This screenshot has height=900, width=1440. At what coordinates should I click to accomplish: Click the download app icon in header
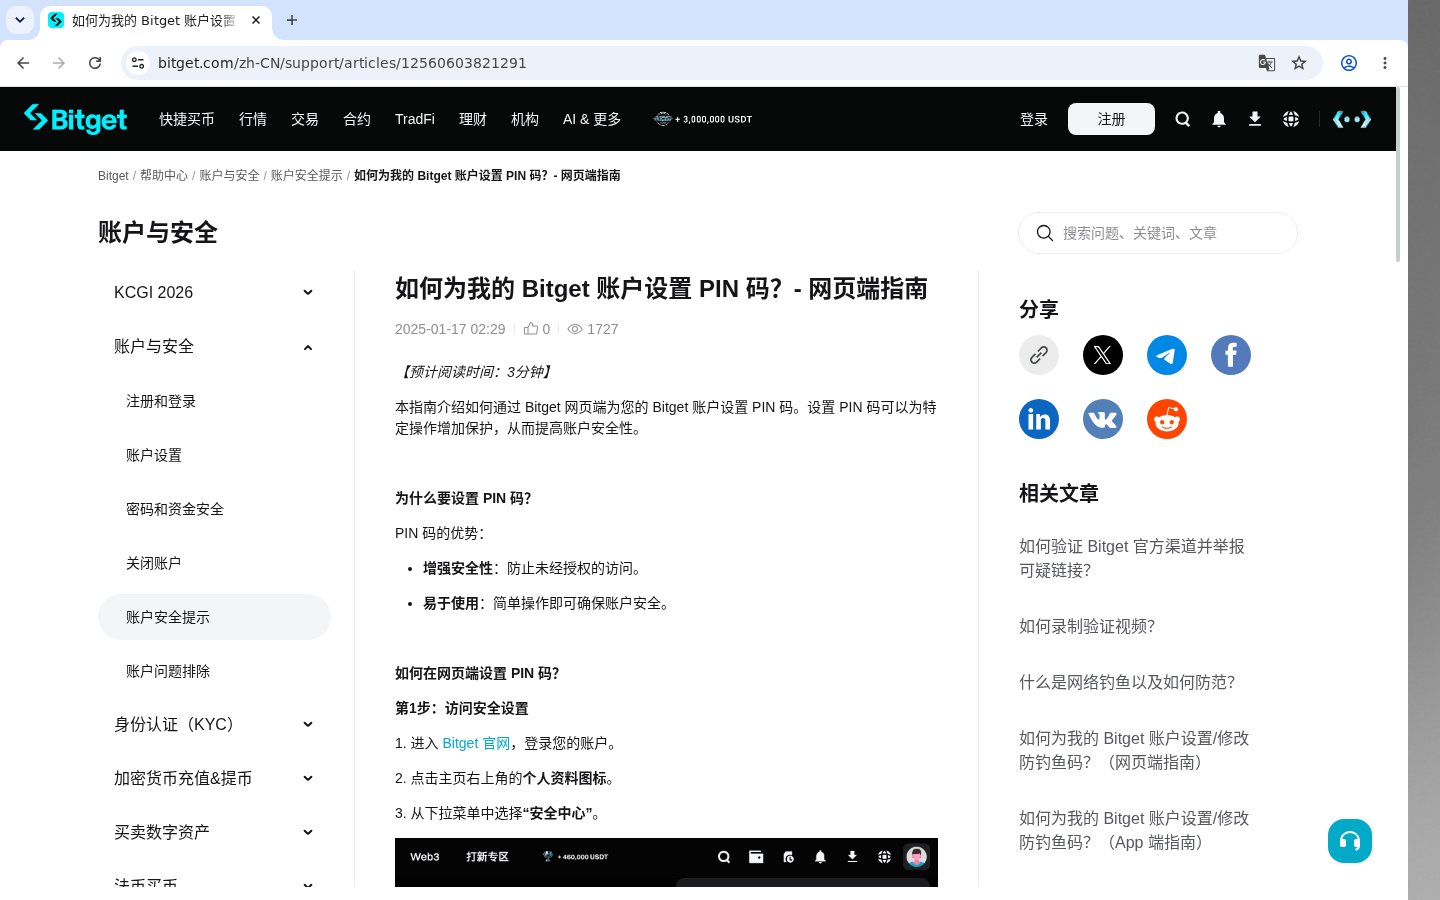[1255, 119]
